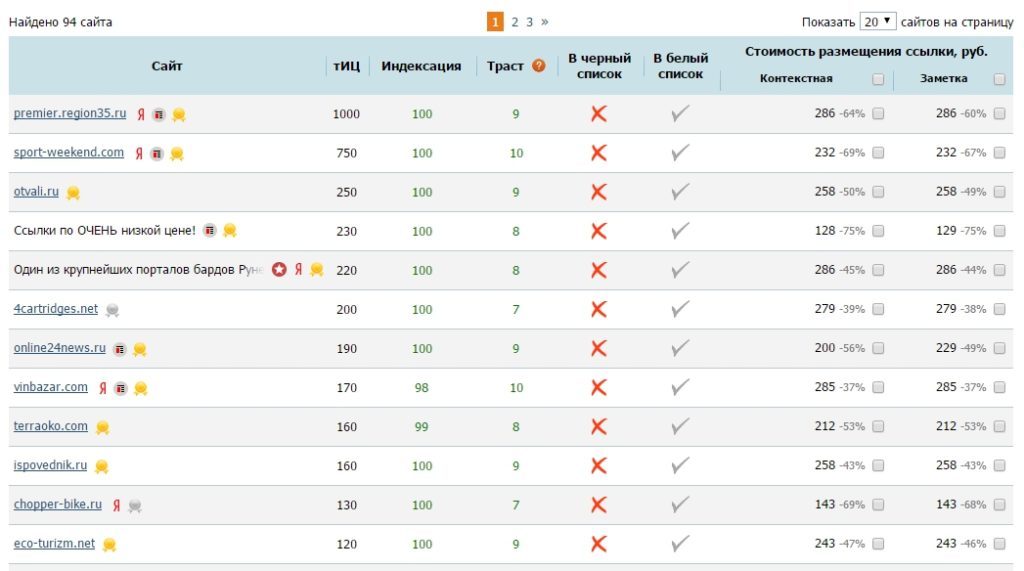Go to results page 2

(515, 22)
